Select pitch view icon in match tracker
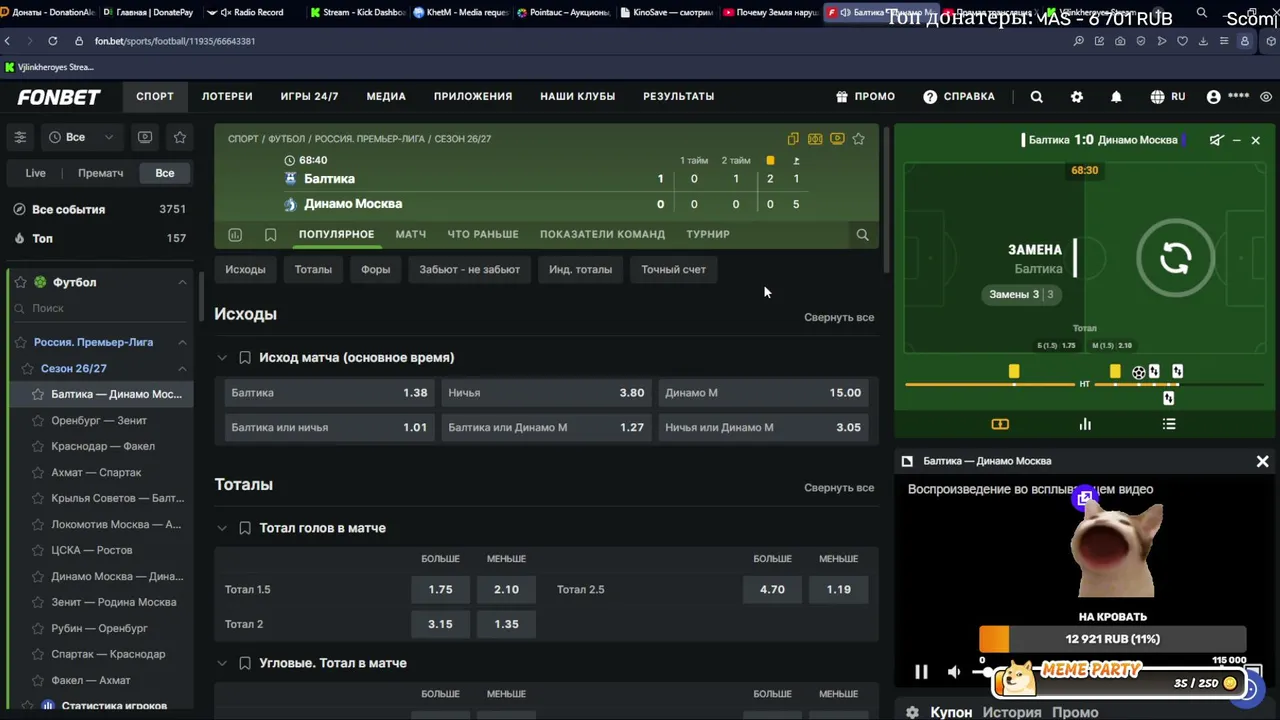 pos(1000,424)
